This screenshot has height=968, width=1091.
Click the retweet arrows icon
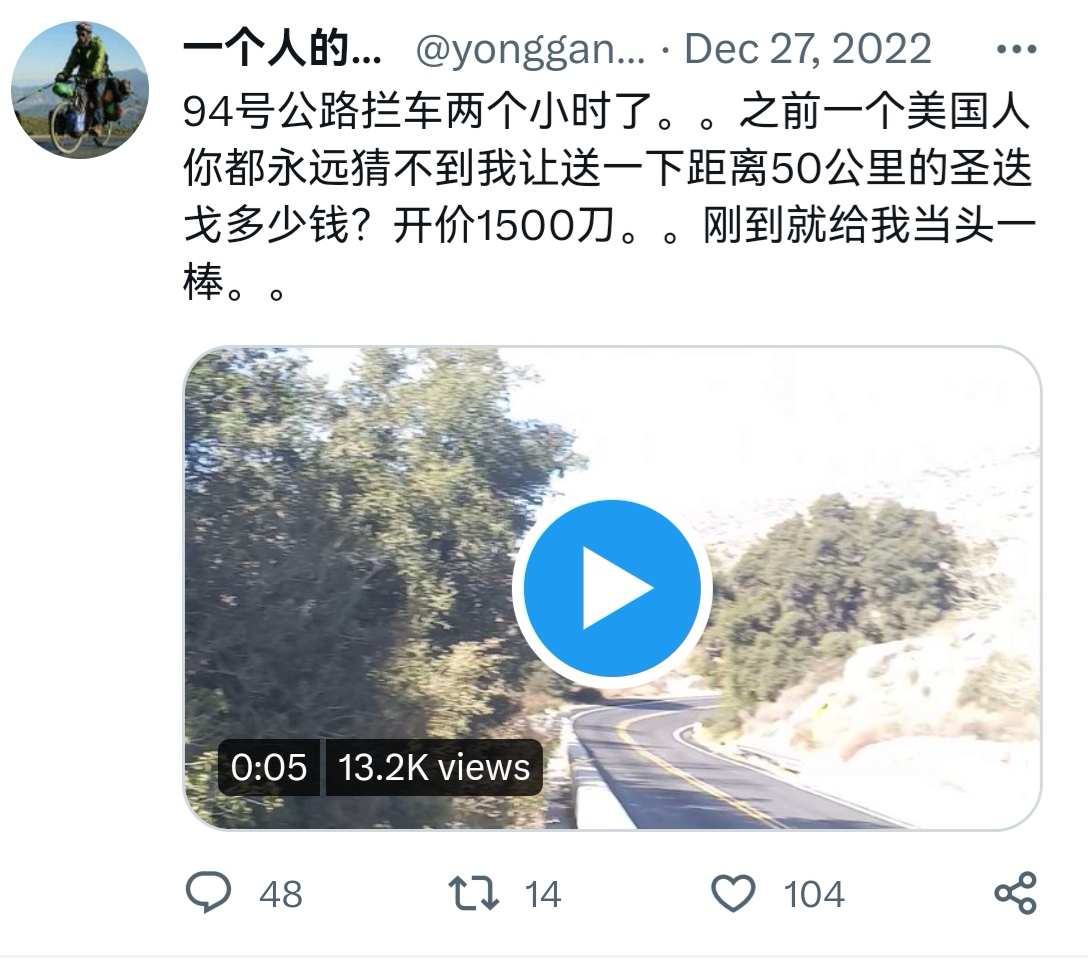(473, 894)
